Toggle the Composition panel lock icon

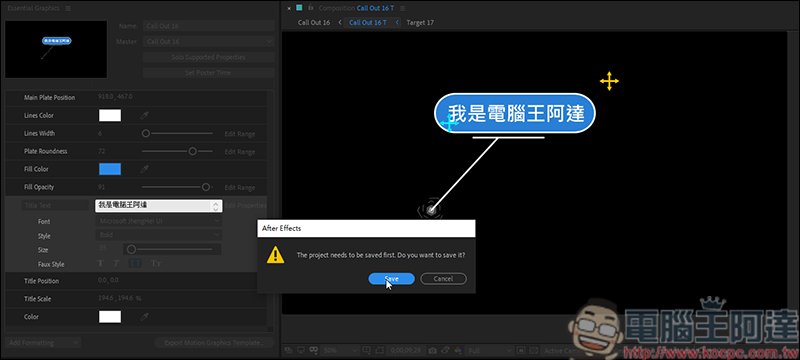pos(311,8)
